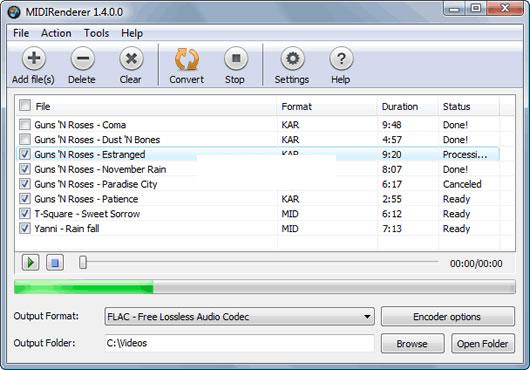Click MID format cell for Yanni row
530x370 pixels.
290,229
